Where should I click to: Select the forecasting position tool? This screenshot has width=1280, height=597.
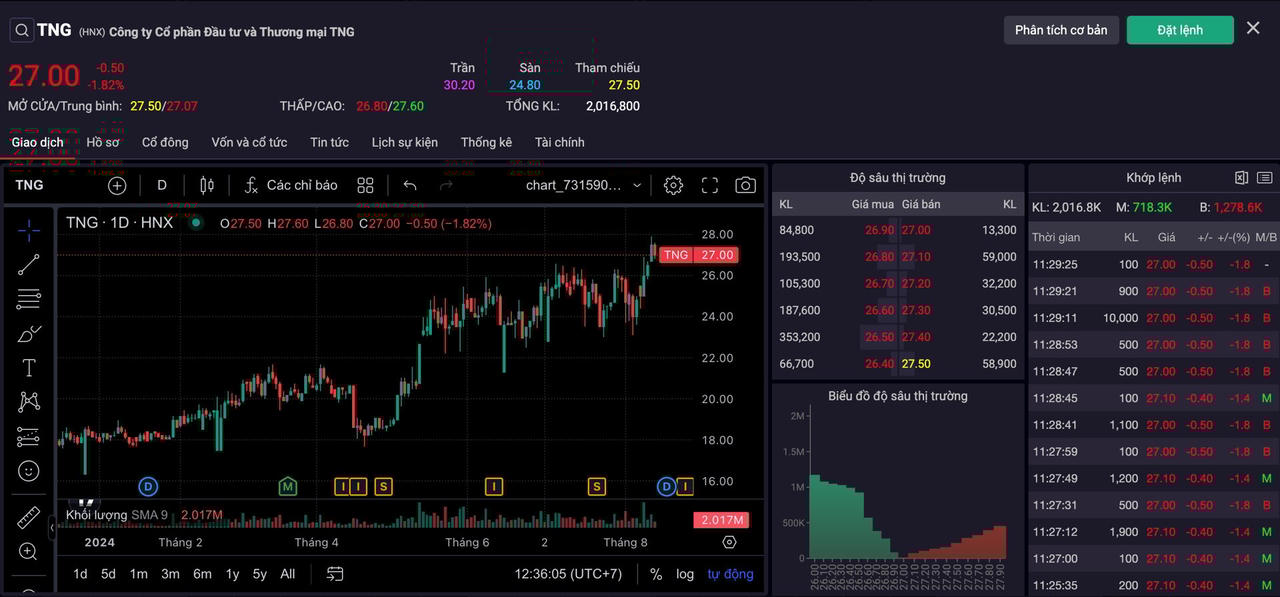pyautogui.click(x=29, y=437)
